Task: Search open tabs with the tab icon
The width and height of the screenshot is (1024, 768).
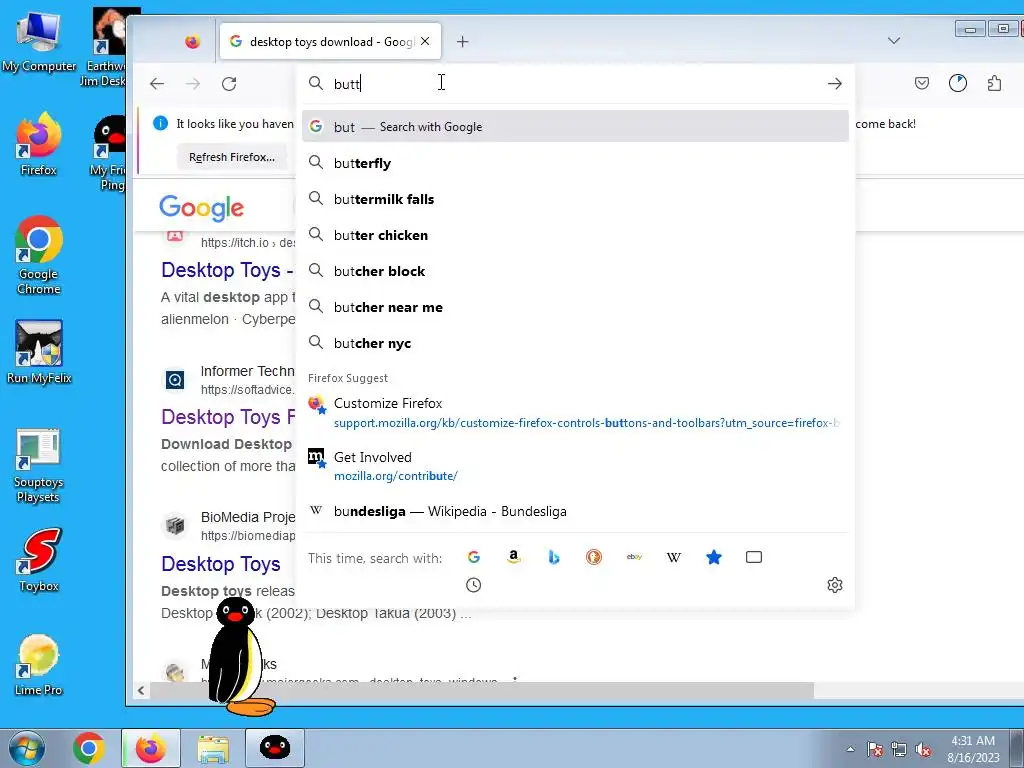Action: tap(754, 557)
